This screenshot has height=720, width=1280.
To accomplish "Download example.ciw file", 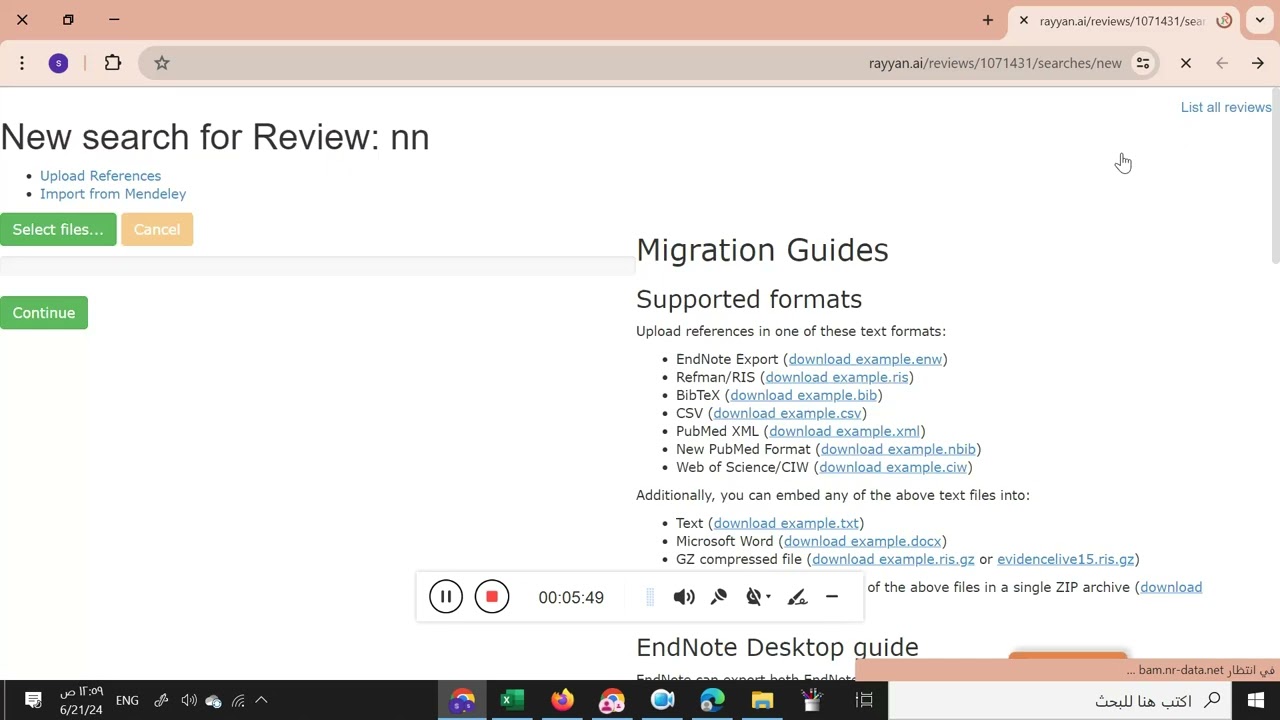I will (x=893, y=467).
